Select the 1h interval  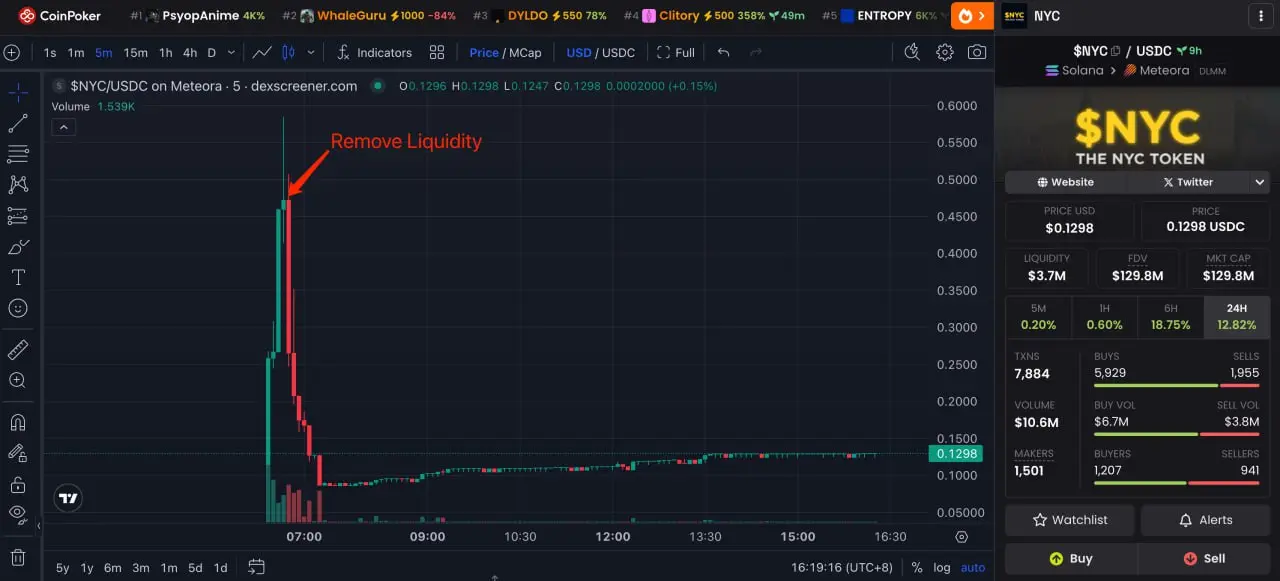point(166,52)
